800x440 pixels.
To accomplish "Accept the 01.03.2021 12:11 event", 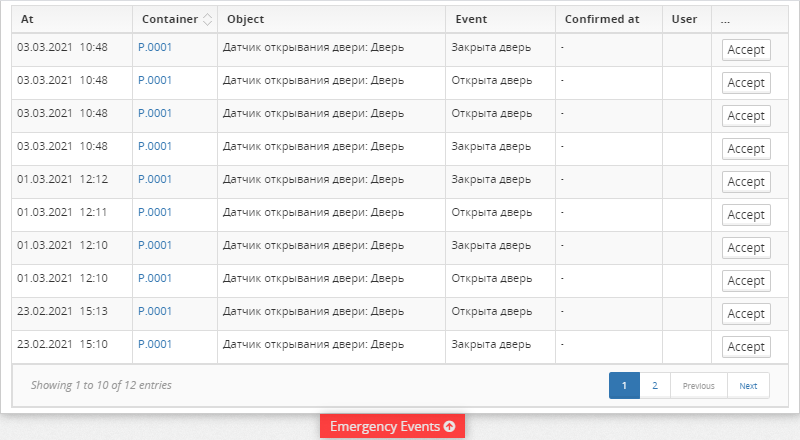I will 746,215.
